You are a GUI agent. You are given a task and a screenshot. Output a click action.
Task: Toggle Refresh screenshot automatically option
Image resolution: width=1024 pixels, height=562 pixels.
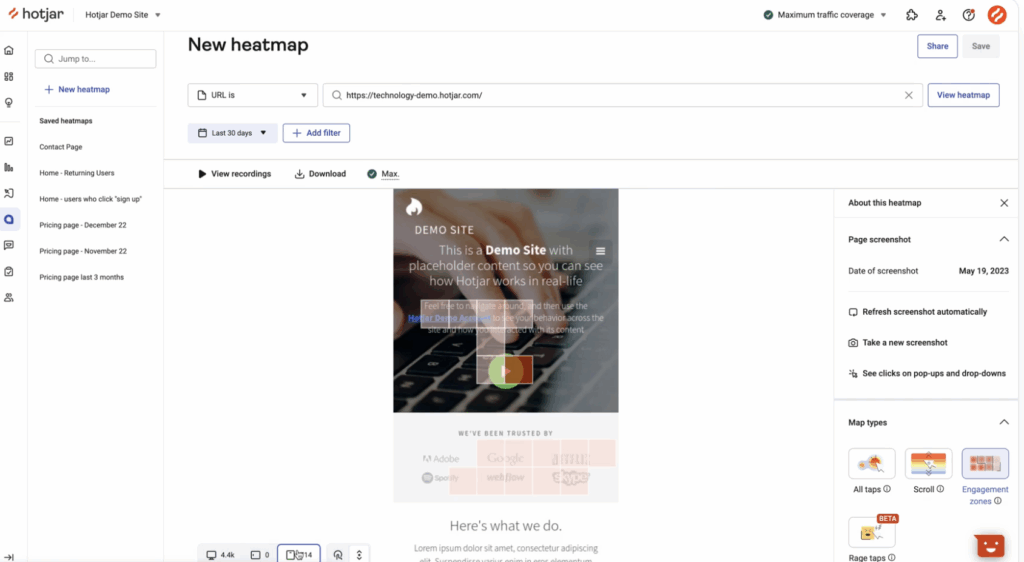(918, 312)
